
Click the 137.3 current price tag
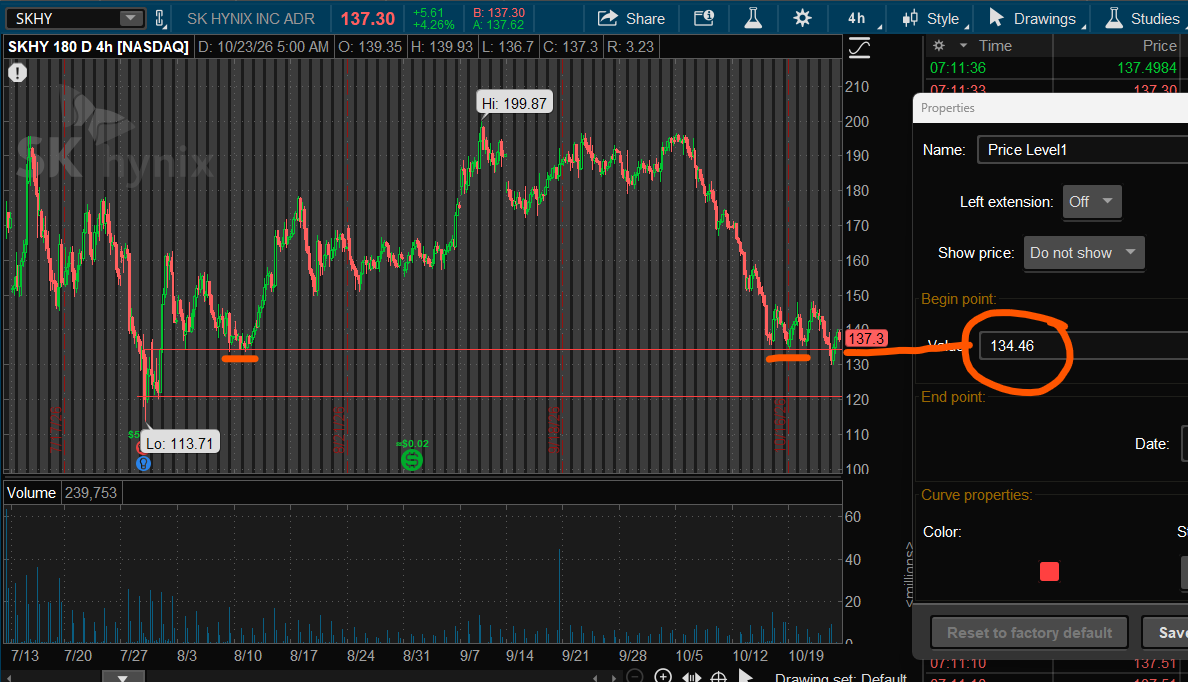point(866,339)
